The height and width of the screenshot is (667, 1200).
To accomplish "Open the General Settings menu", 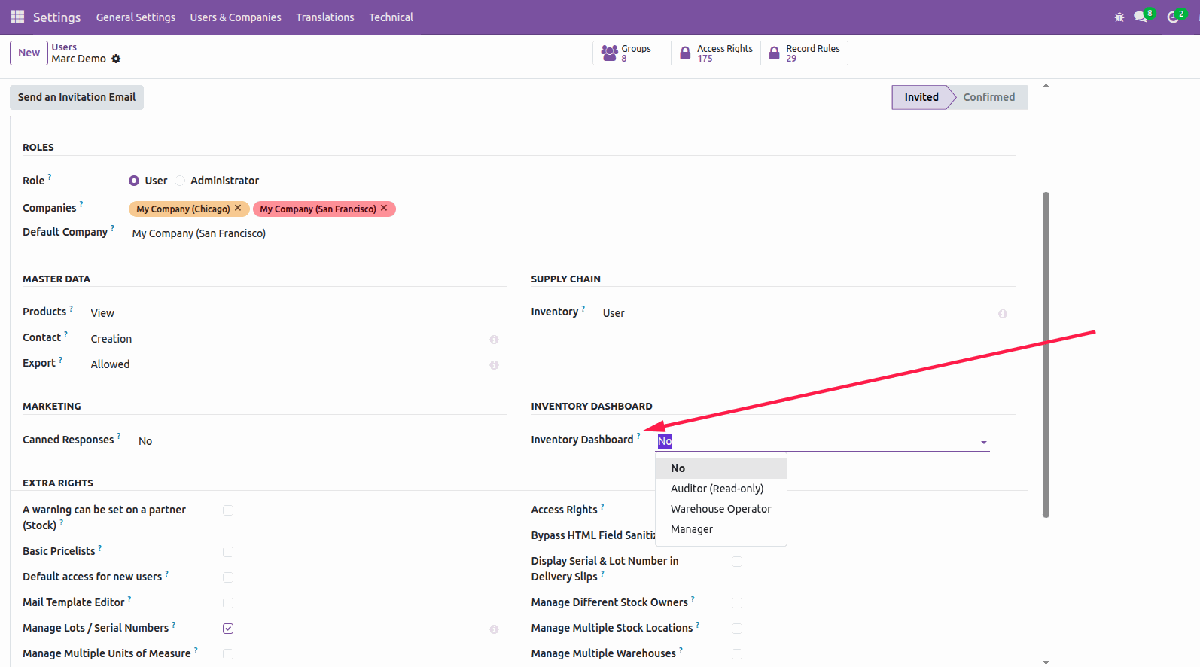I will 136,17.
